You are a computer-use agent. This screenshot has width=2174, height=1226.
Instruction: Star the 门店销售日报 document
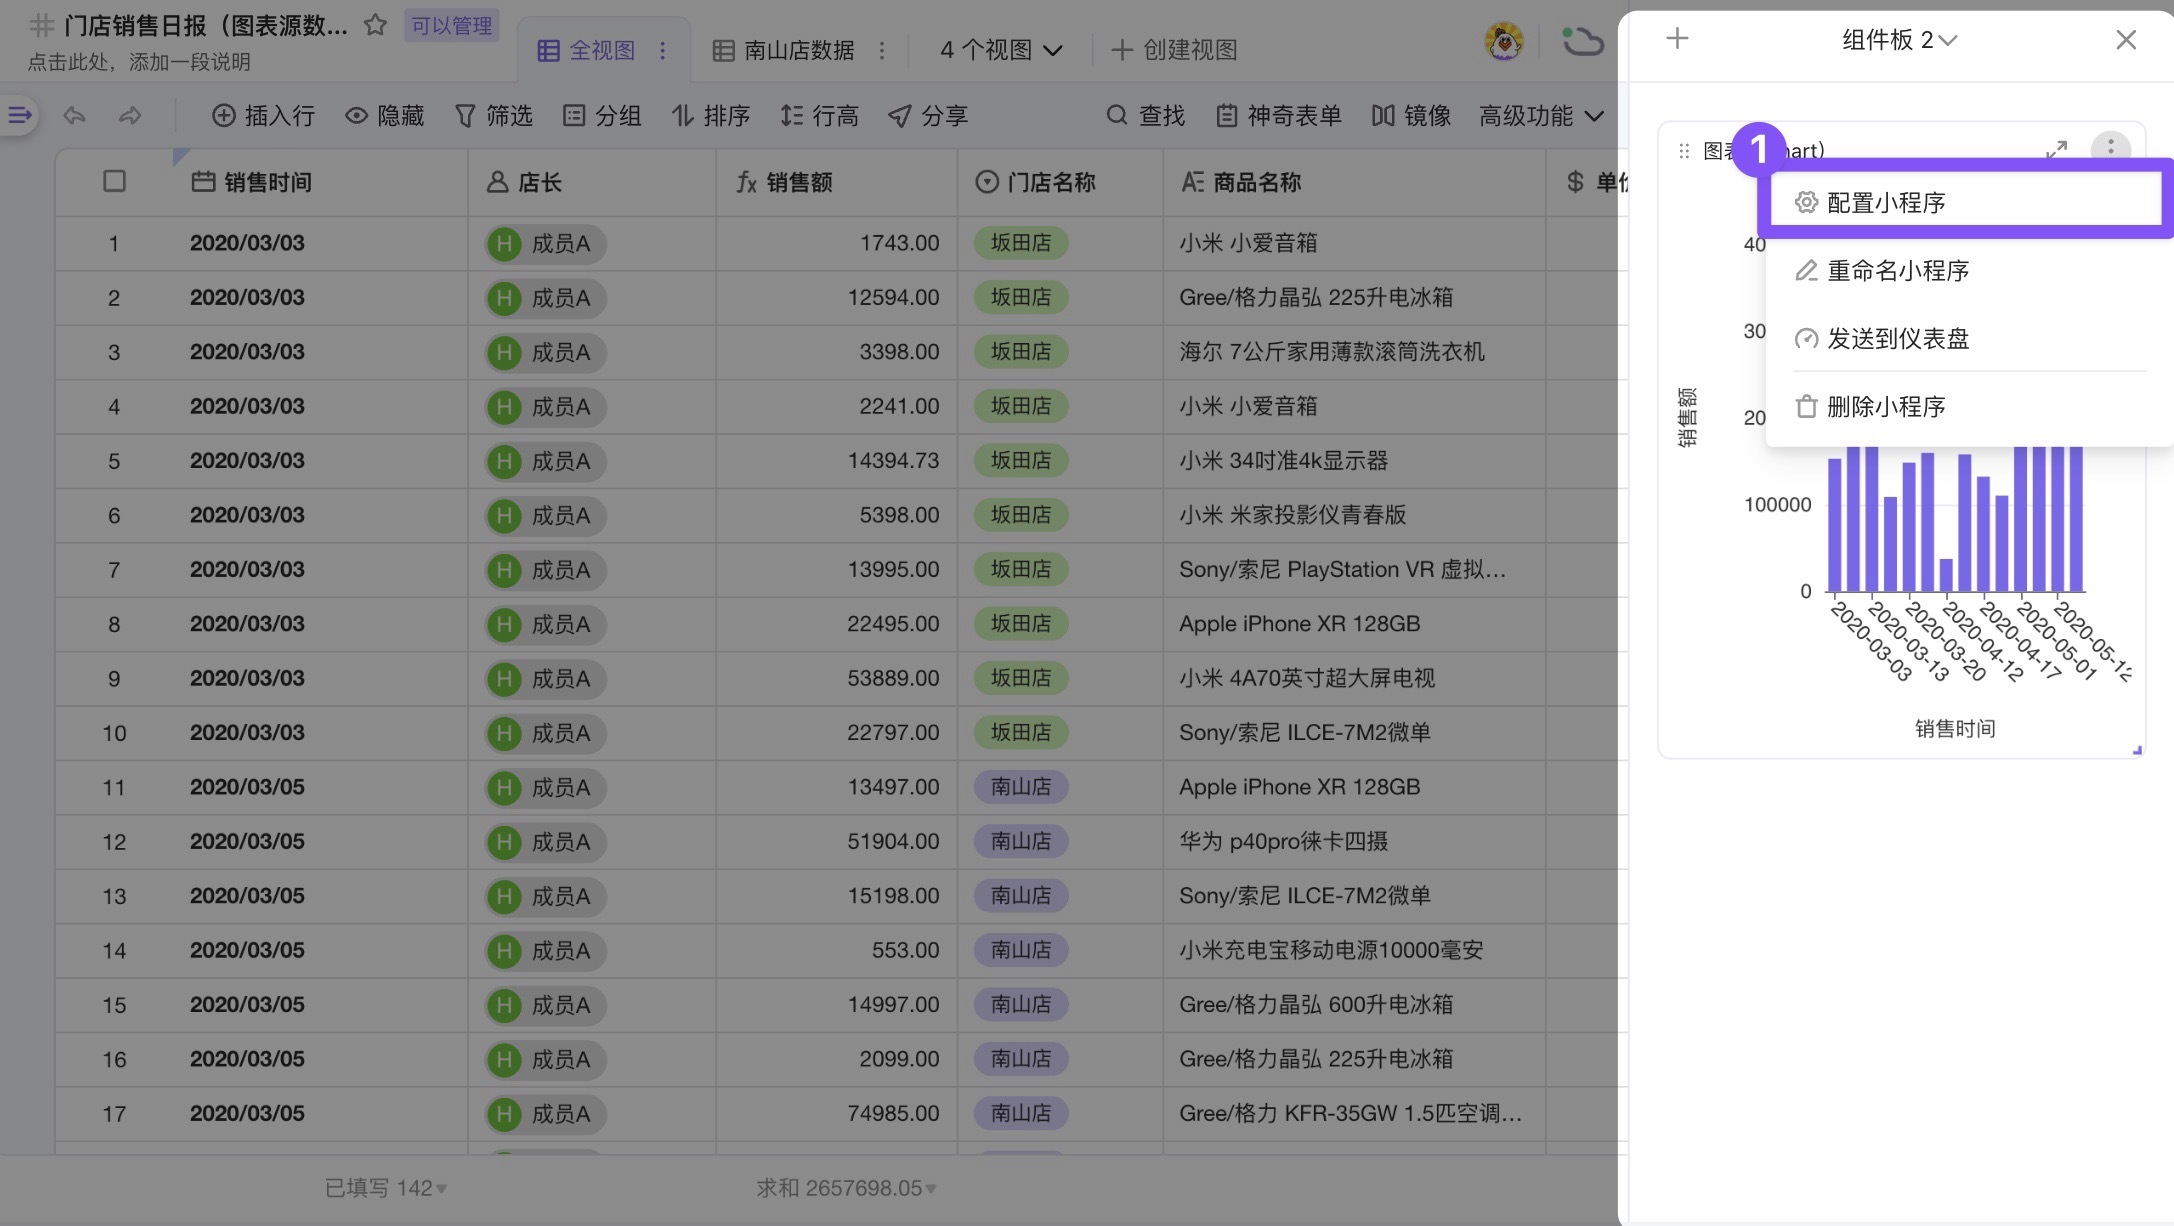(375, 25)
